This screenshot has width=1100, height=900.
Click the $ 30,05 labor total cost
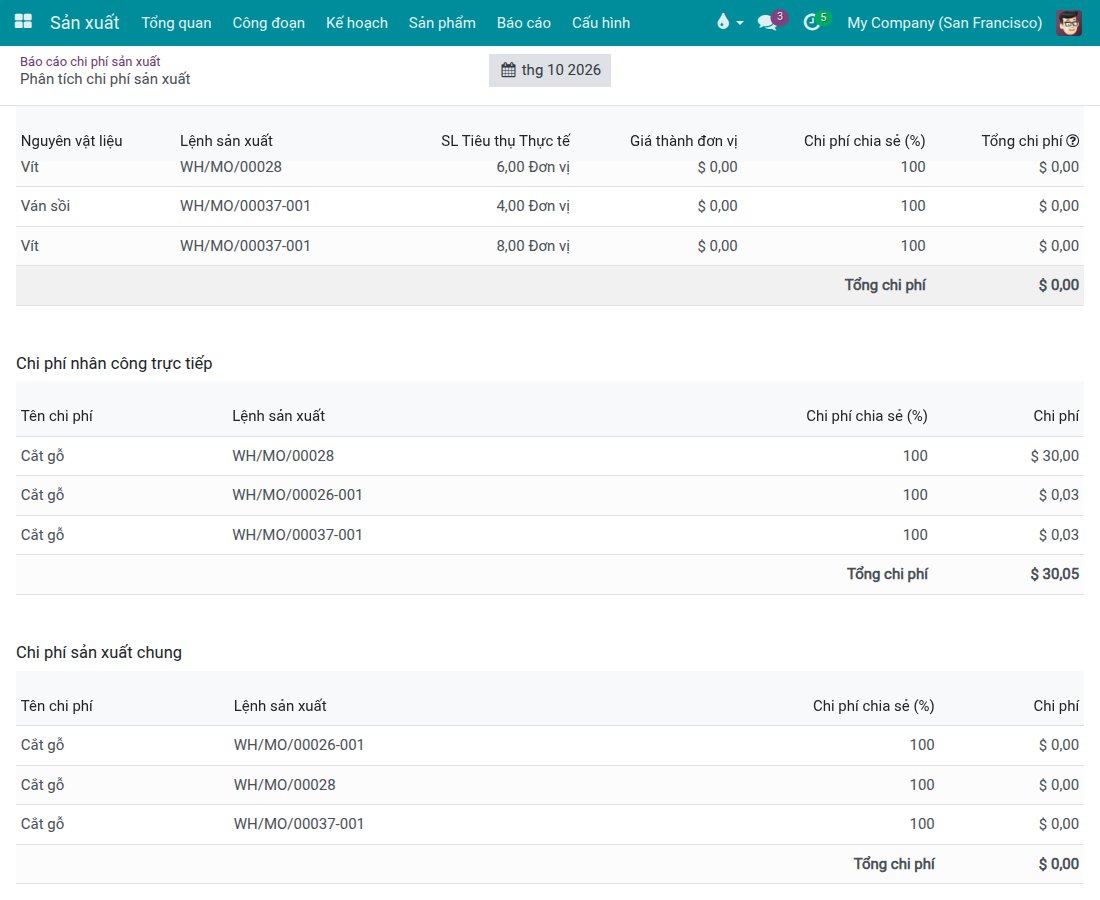1054,575
